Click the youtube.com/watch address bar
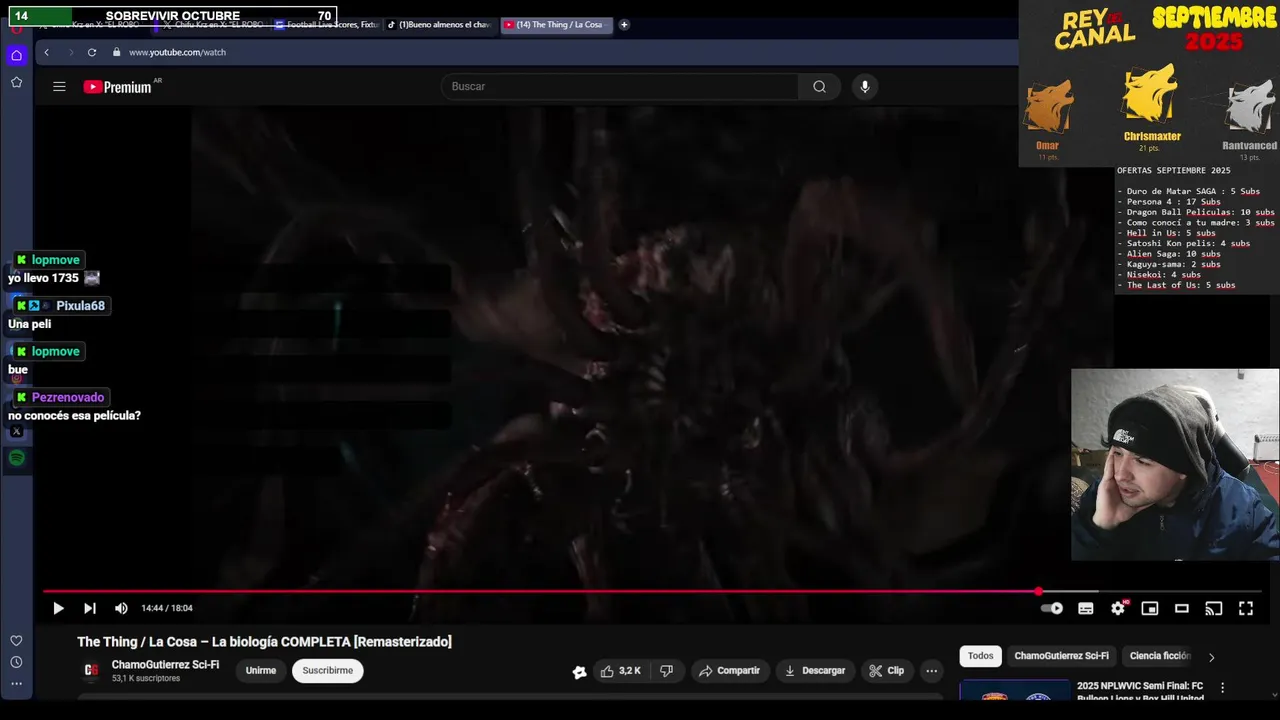1280x720 pixels. tap(177, 52)
